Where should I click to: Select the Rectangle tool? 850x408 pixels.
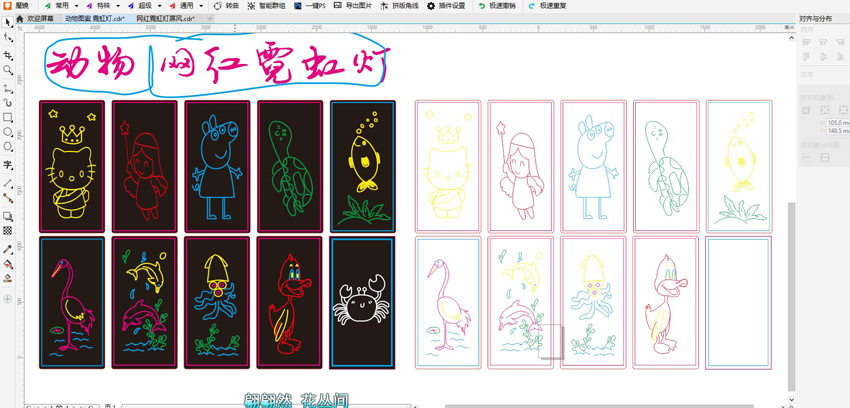coord(8,117)
